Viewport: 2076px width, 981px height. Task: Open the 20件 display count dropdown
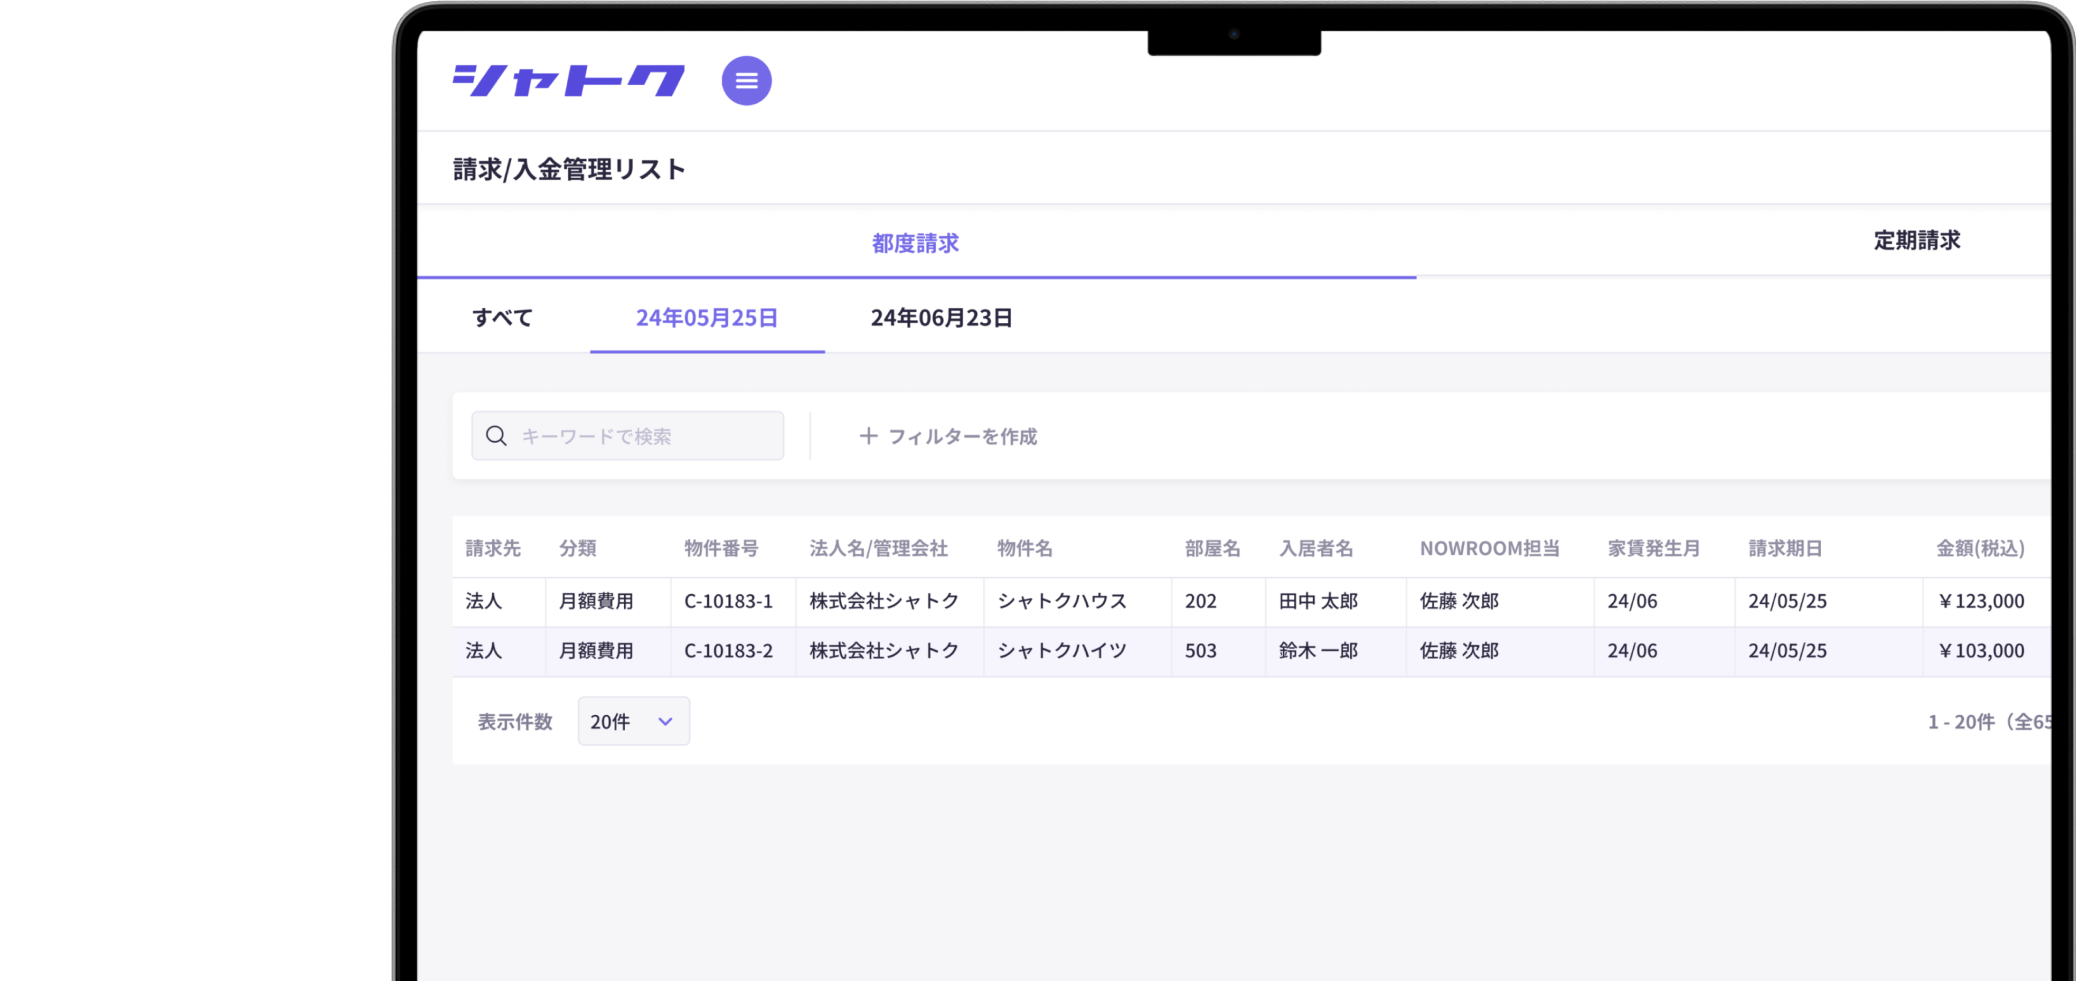pos(634,721)
